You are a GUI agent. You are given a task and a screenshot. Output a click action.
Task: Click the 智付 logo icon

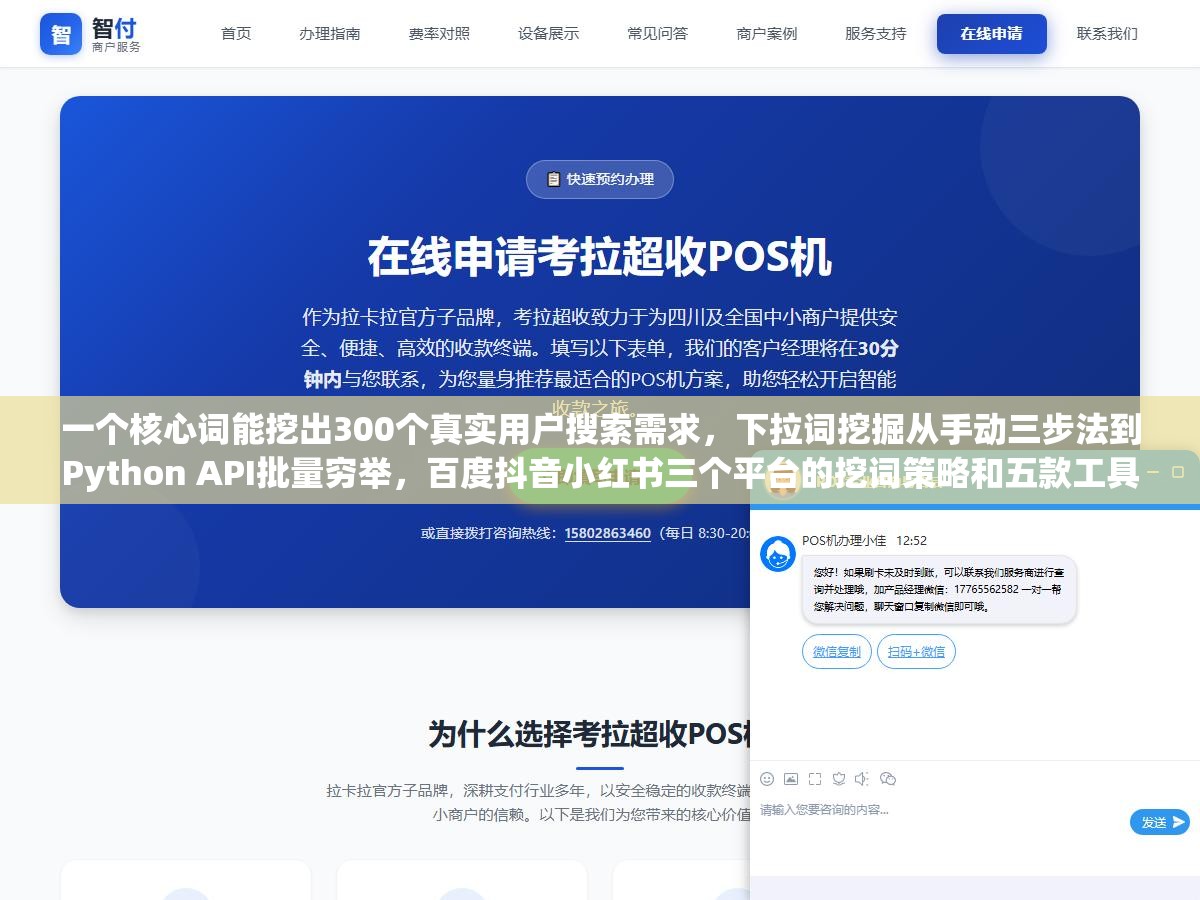[61, 34]
